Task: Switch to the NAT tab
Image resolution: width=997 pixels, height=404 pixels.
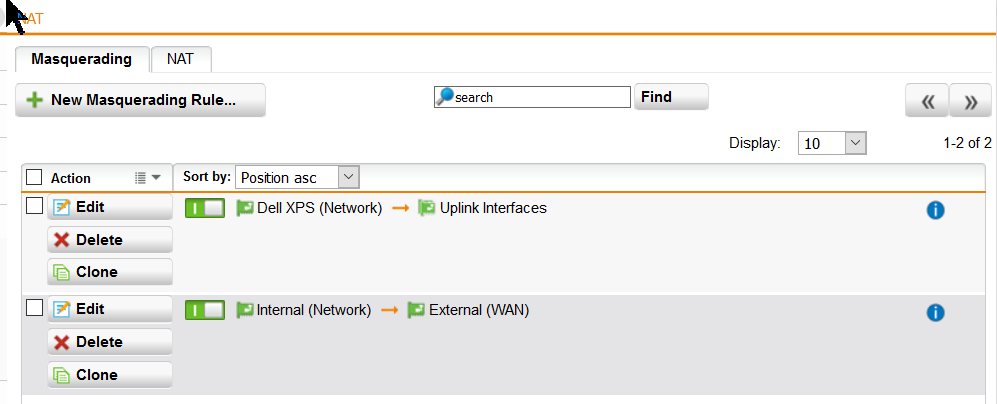Action: click(x=181, y=59)
